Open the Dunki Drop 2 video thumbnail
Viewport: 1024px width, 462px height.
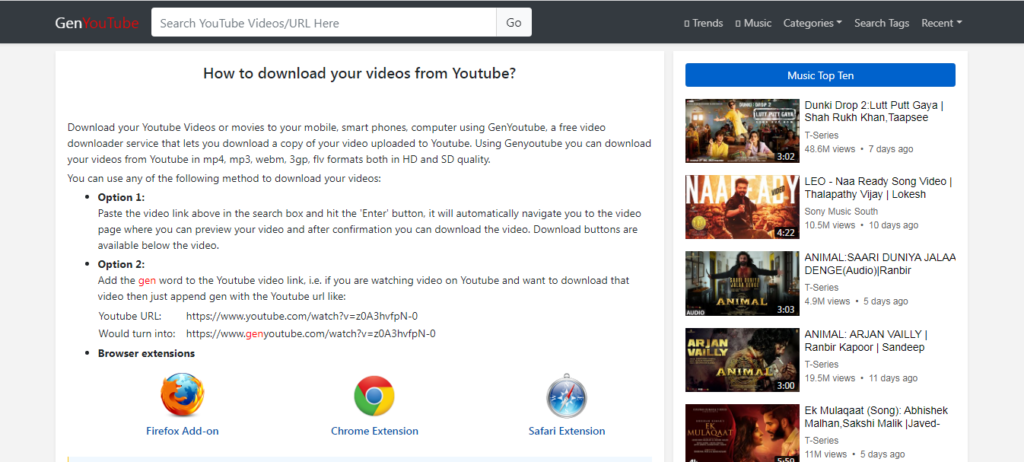pos(743,131)
